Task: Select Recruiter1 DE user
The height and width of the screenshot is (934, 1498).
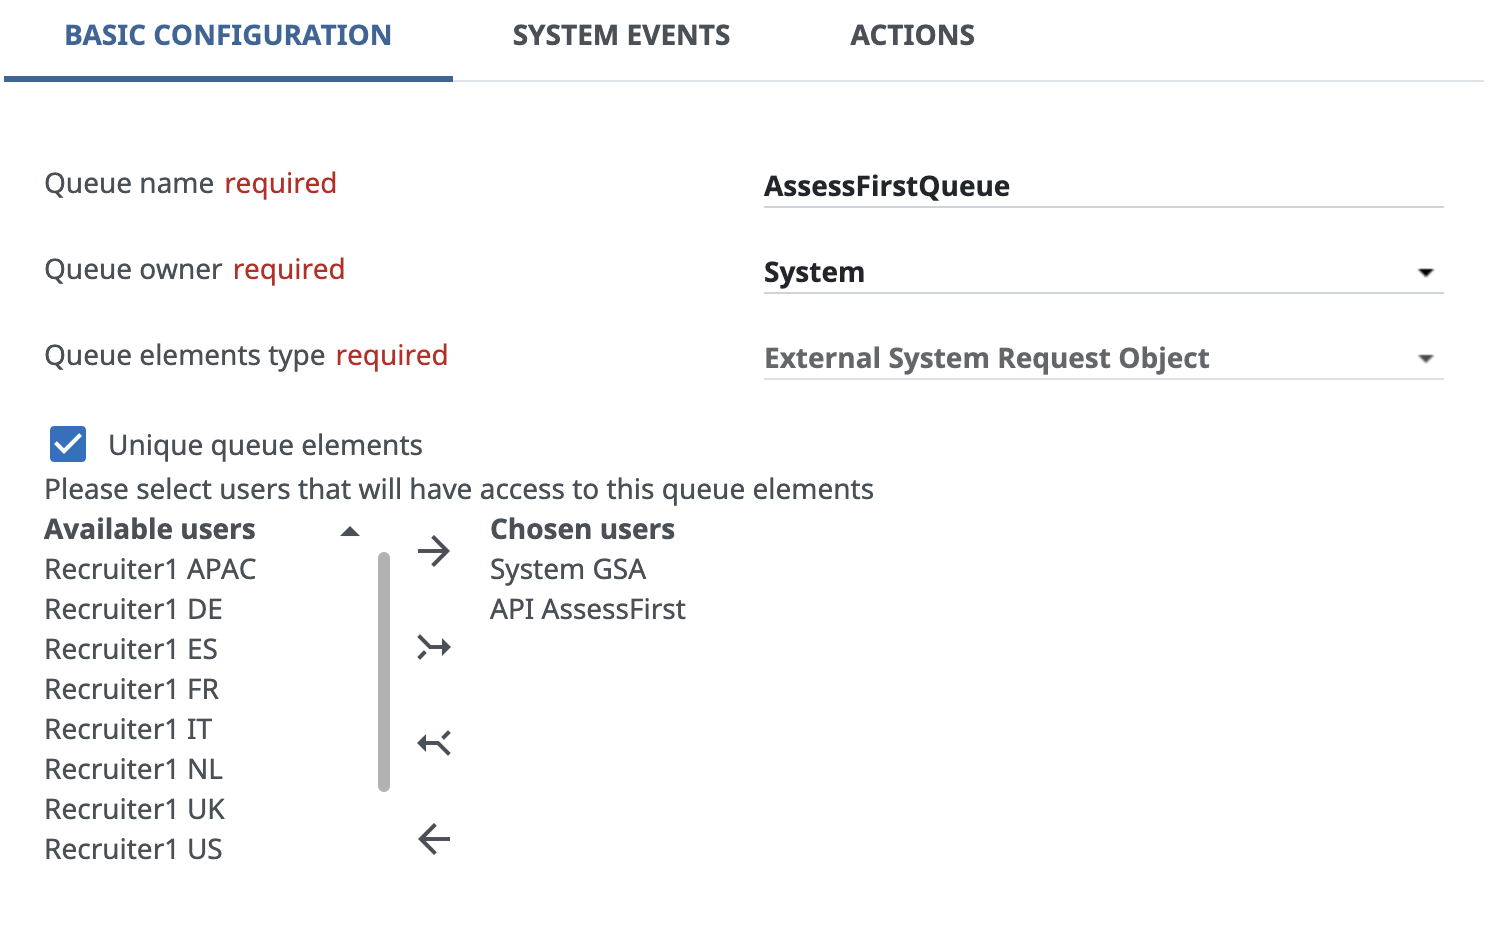Action: click(x=134, y=609)
